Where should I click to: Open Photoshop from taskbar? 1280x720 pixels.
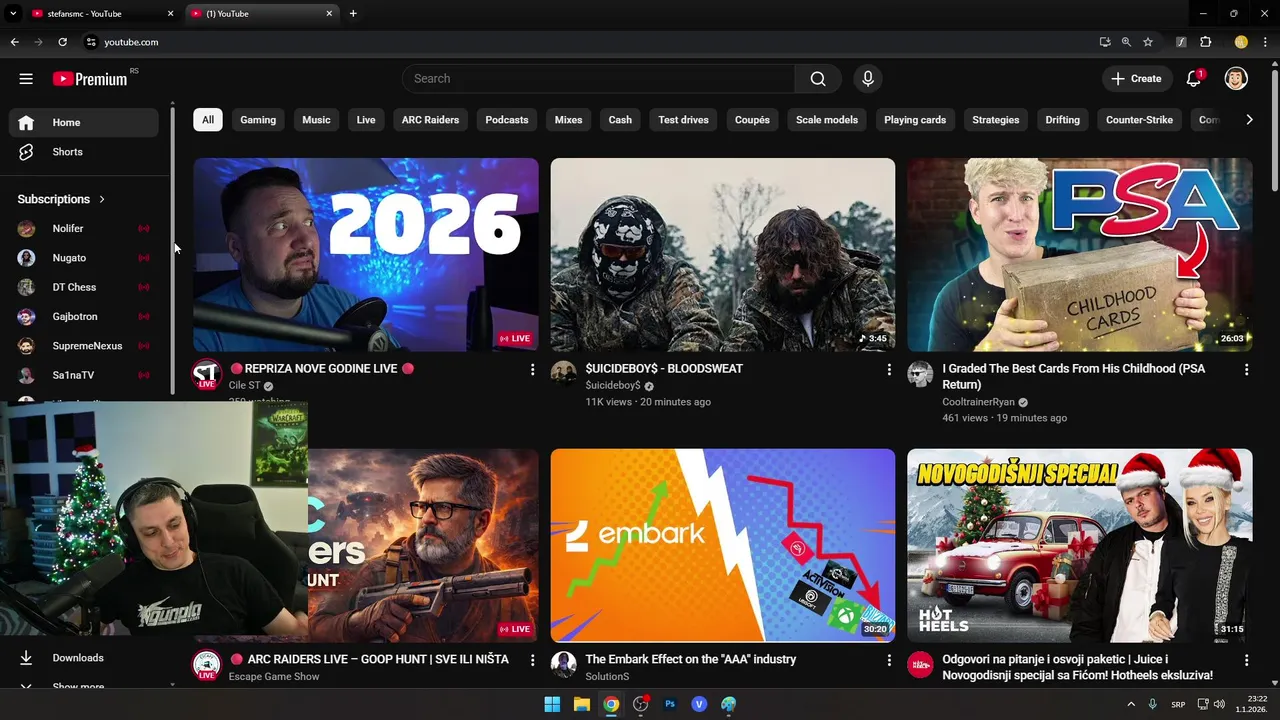pyautogui.click(x=670, y=704)
